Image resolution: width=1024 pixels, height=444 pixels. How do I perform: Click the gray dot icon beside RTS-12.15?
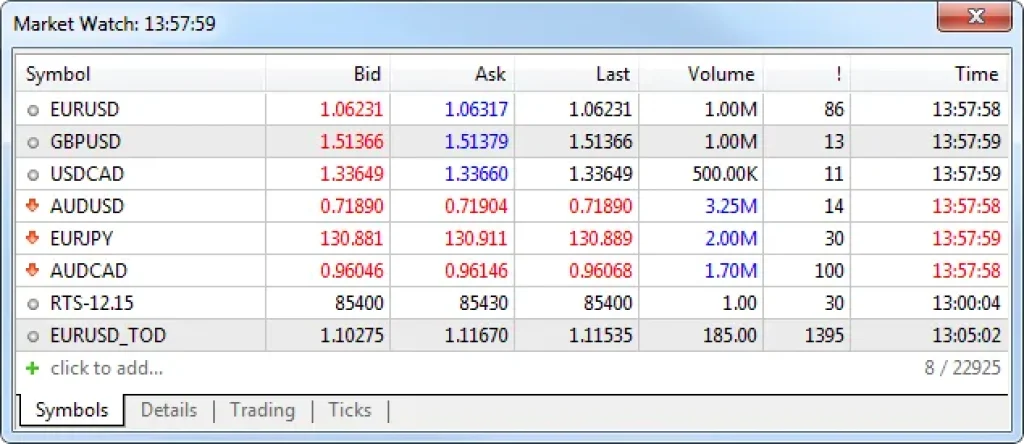(33, 304)
